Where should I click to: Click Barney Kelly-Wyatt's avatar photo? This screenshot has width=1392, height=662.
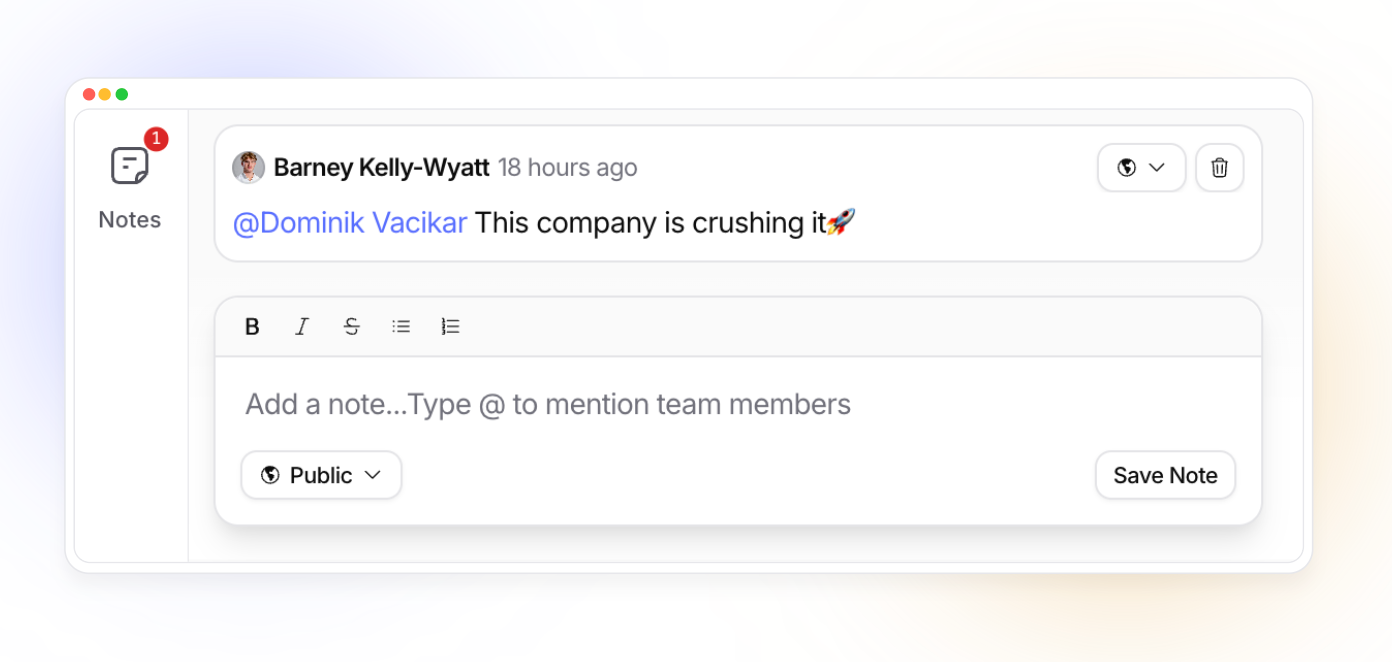(x=249, y=168)
